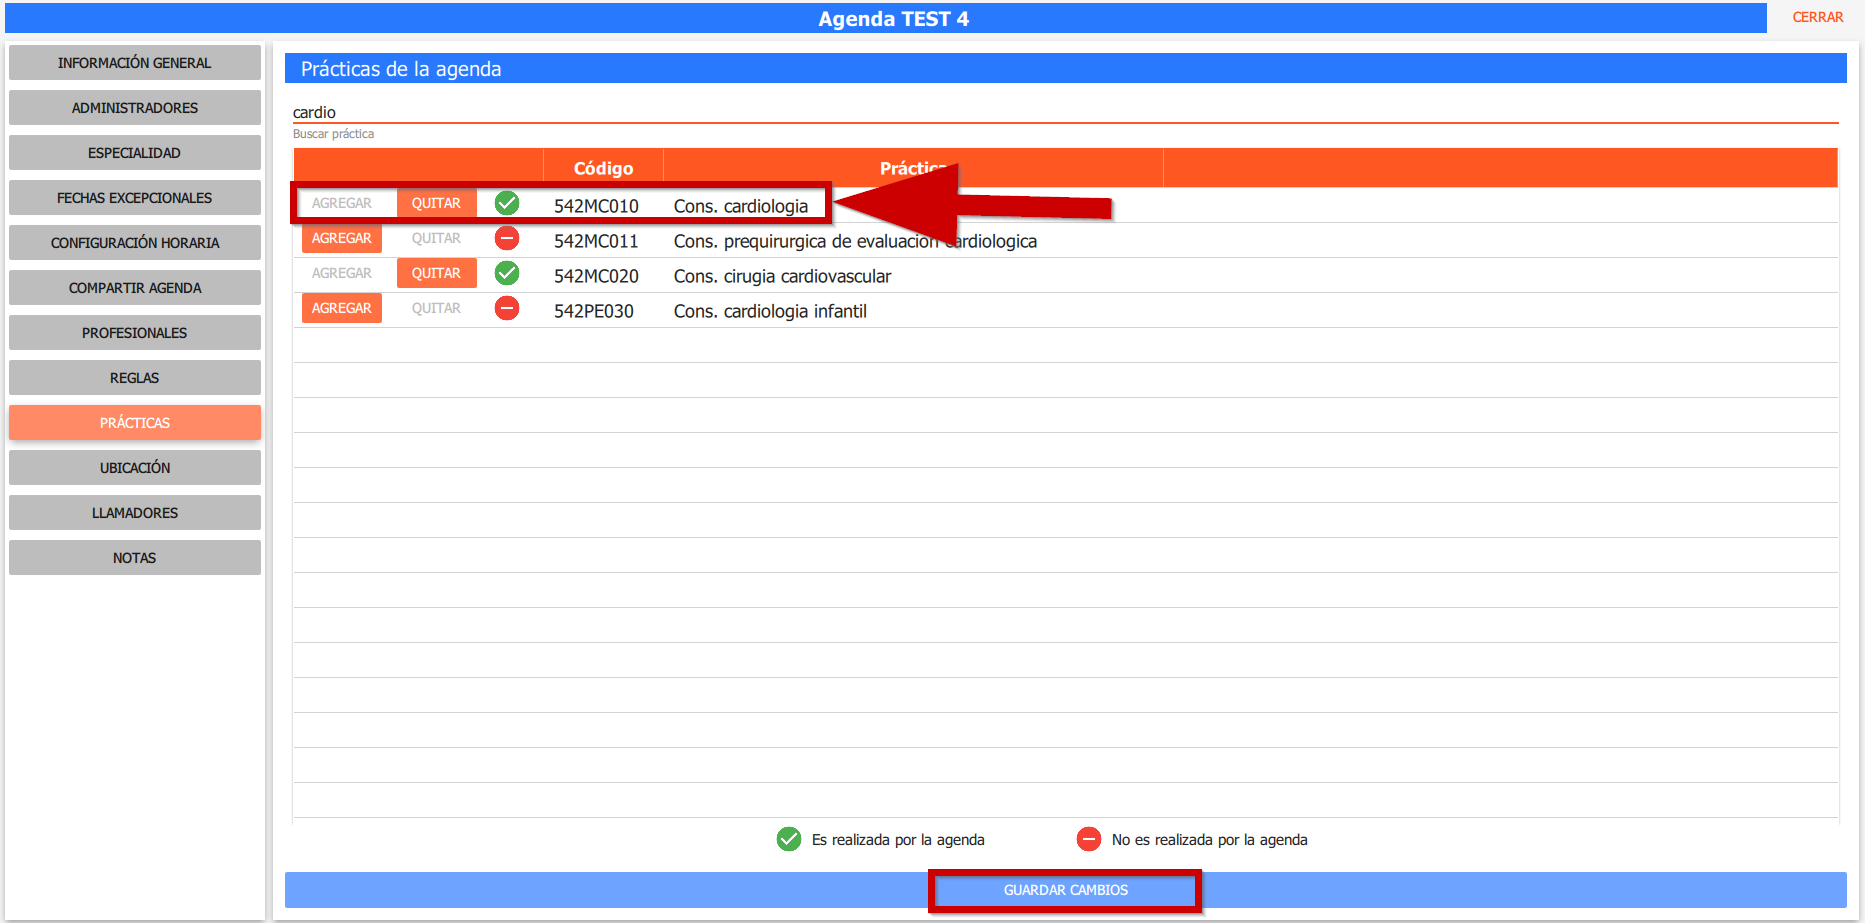Viewport: 1865px width, 923px height.
Task: Click green check icon for 542MC020
Action: point(507,273)
